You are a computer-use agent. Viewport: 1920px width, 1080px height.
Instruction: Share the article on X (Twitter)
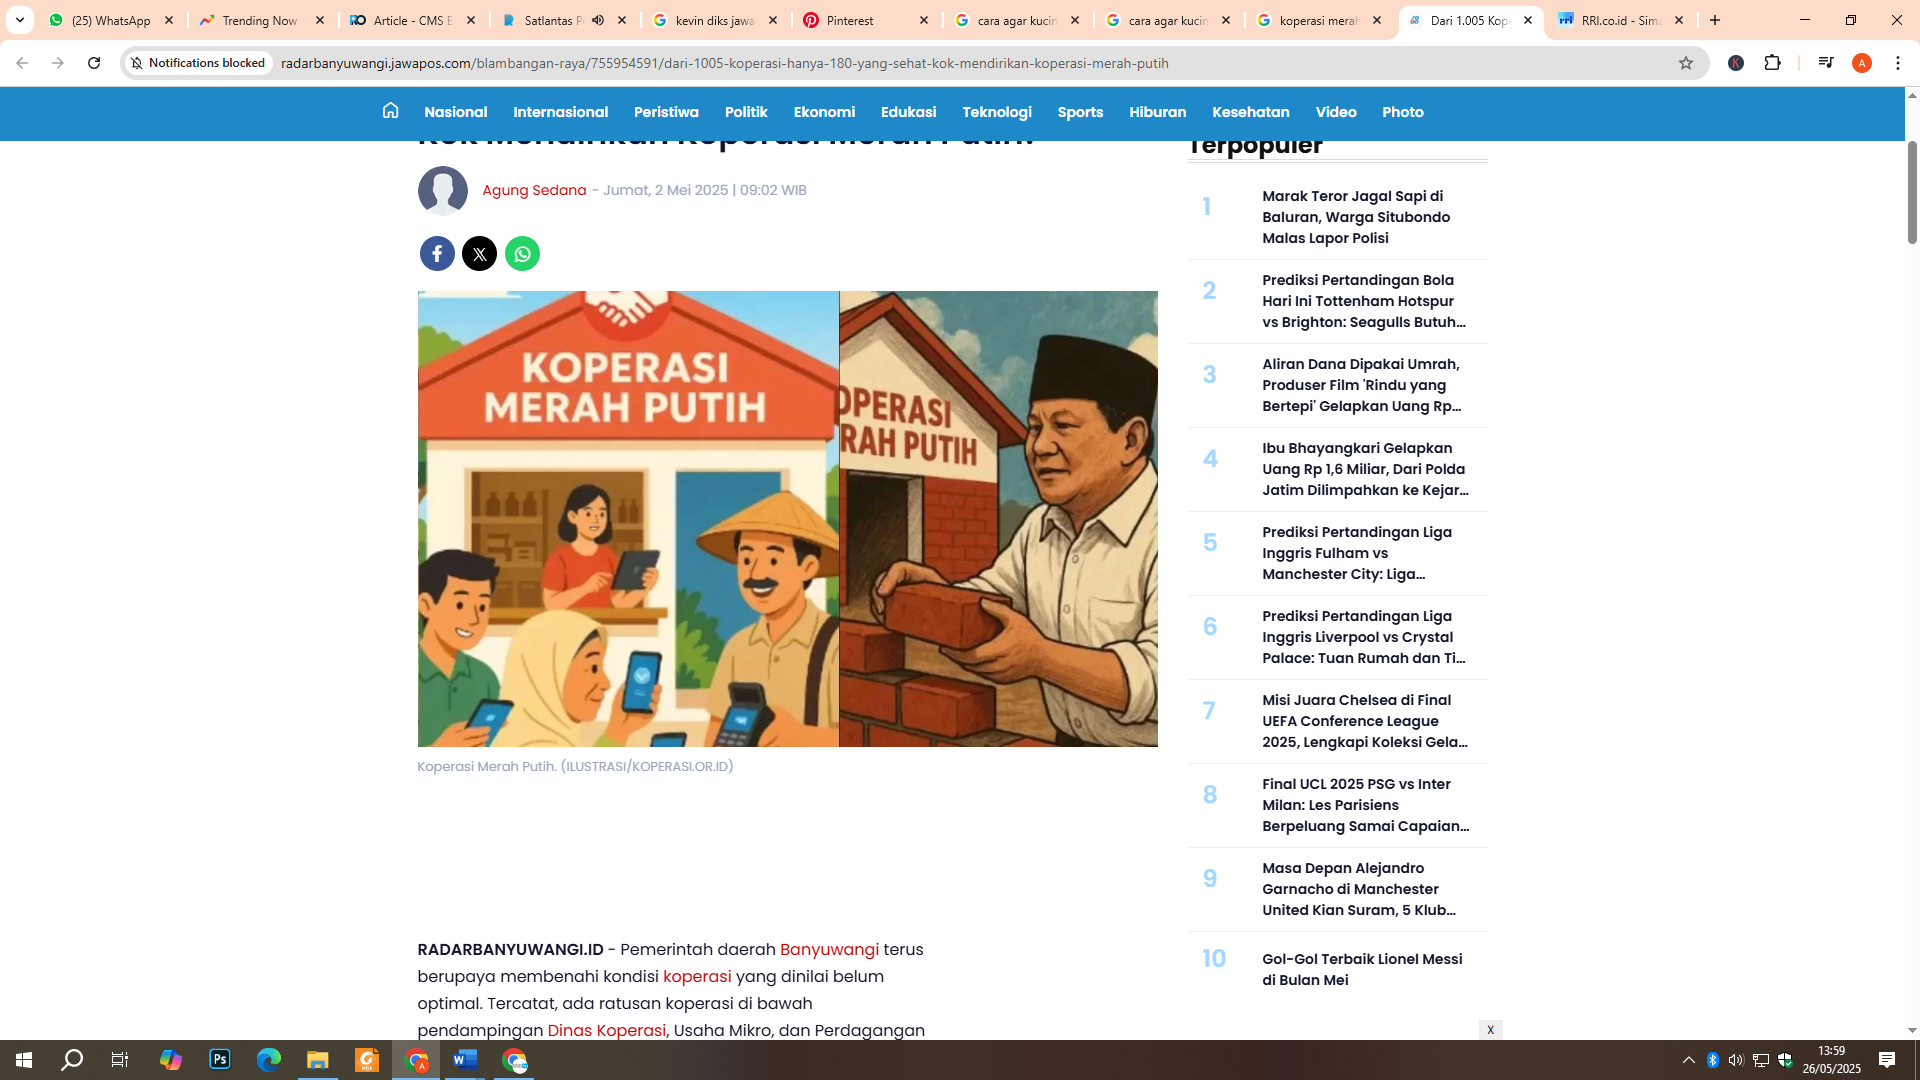point(479,253)
